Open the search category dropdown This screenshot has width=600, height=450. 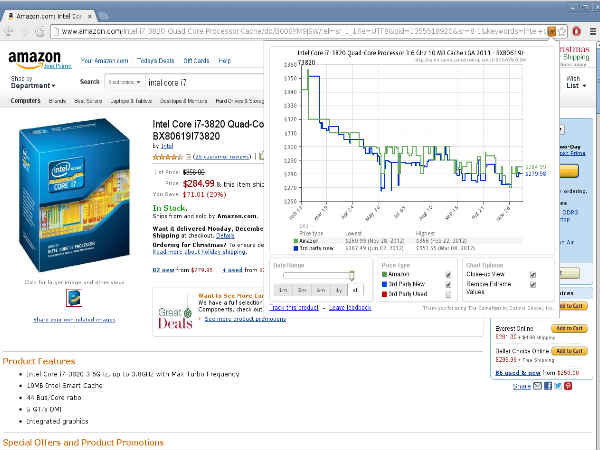point(124,82)
